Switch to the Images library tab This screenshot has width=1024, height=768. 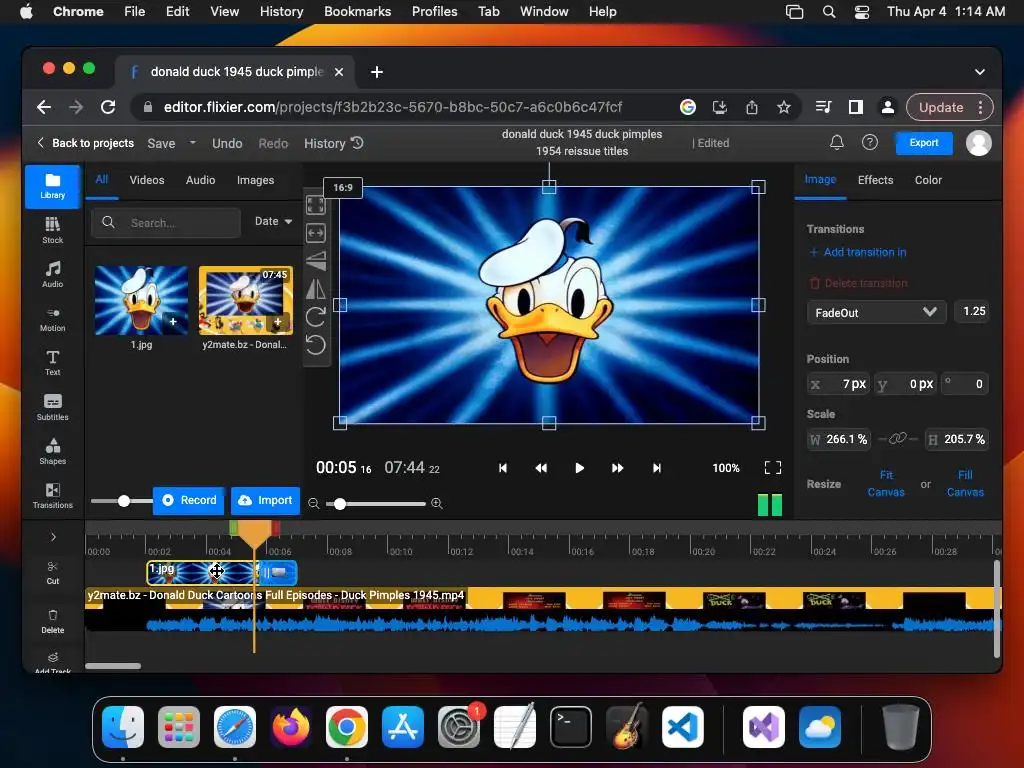tap(255, 180)
